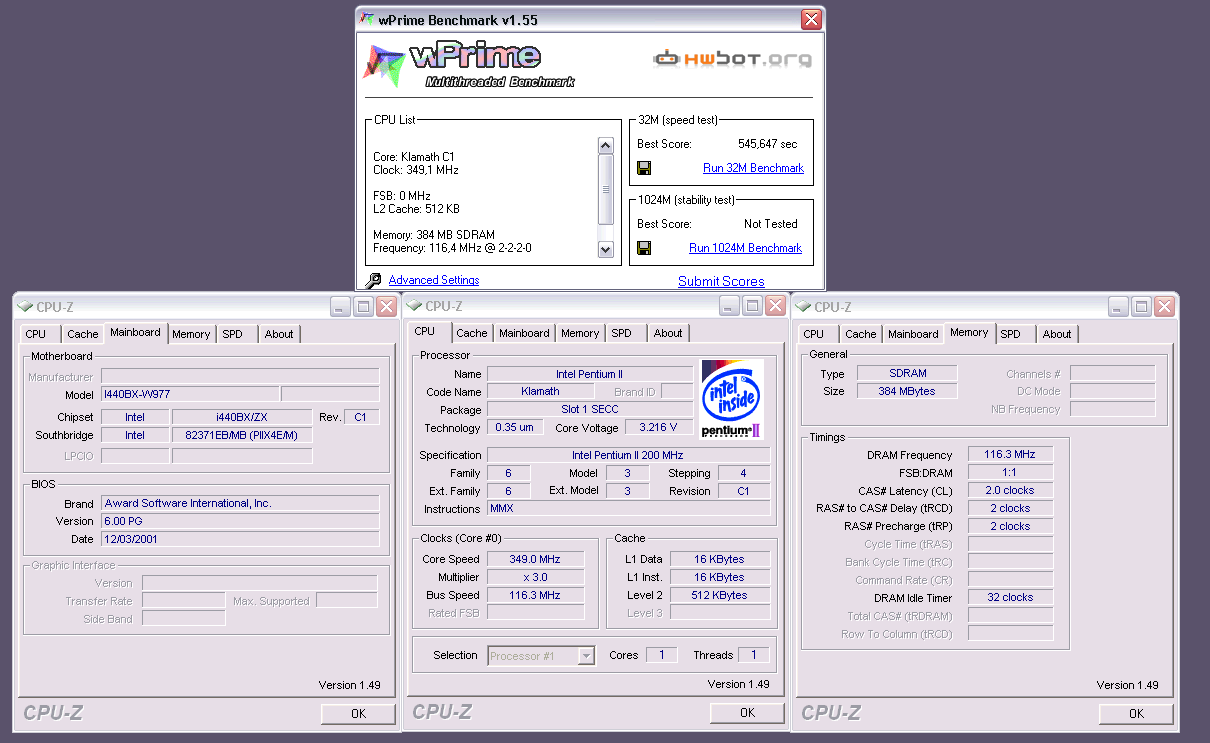The image size is (1210, 743).
Task: Click the Code Name field Klamath
Action: click(541, 392)
